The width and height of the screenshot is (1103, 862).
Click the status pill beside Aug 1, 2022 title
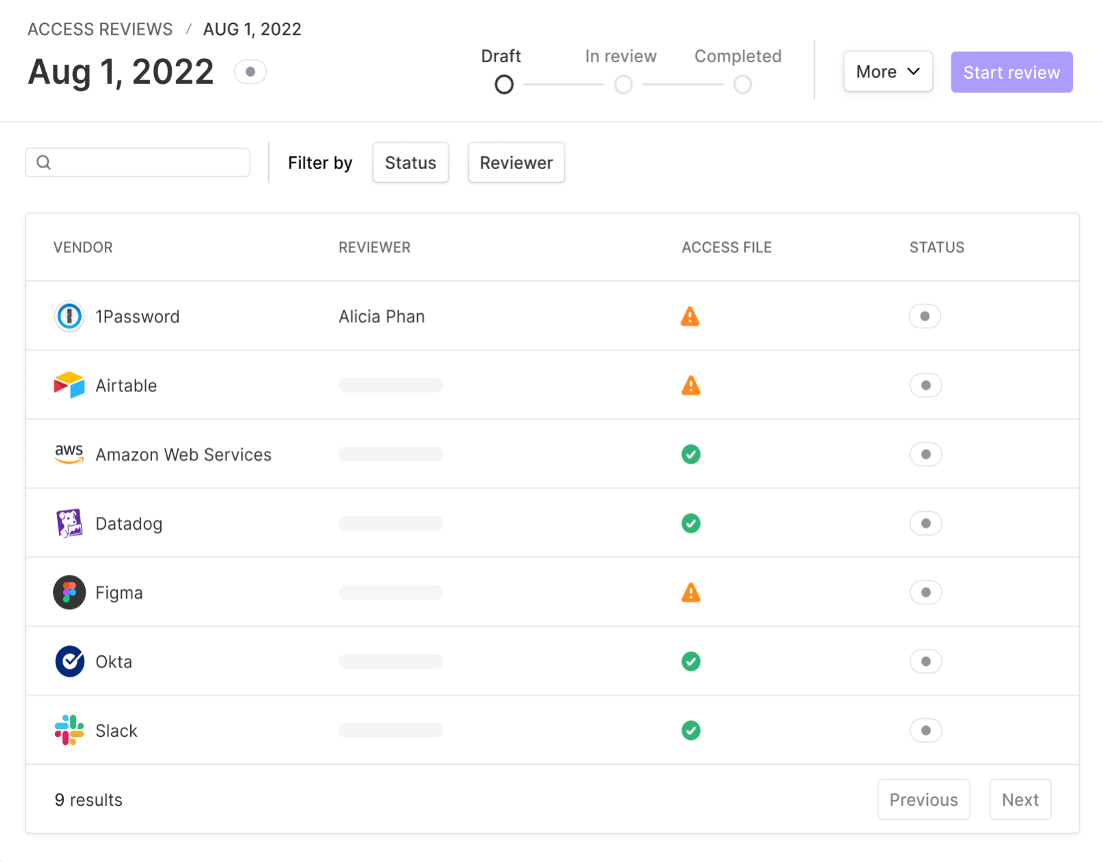(x=250, y=72)
